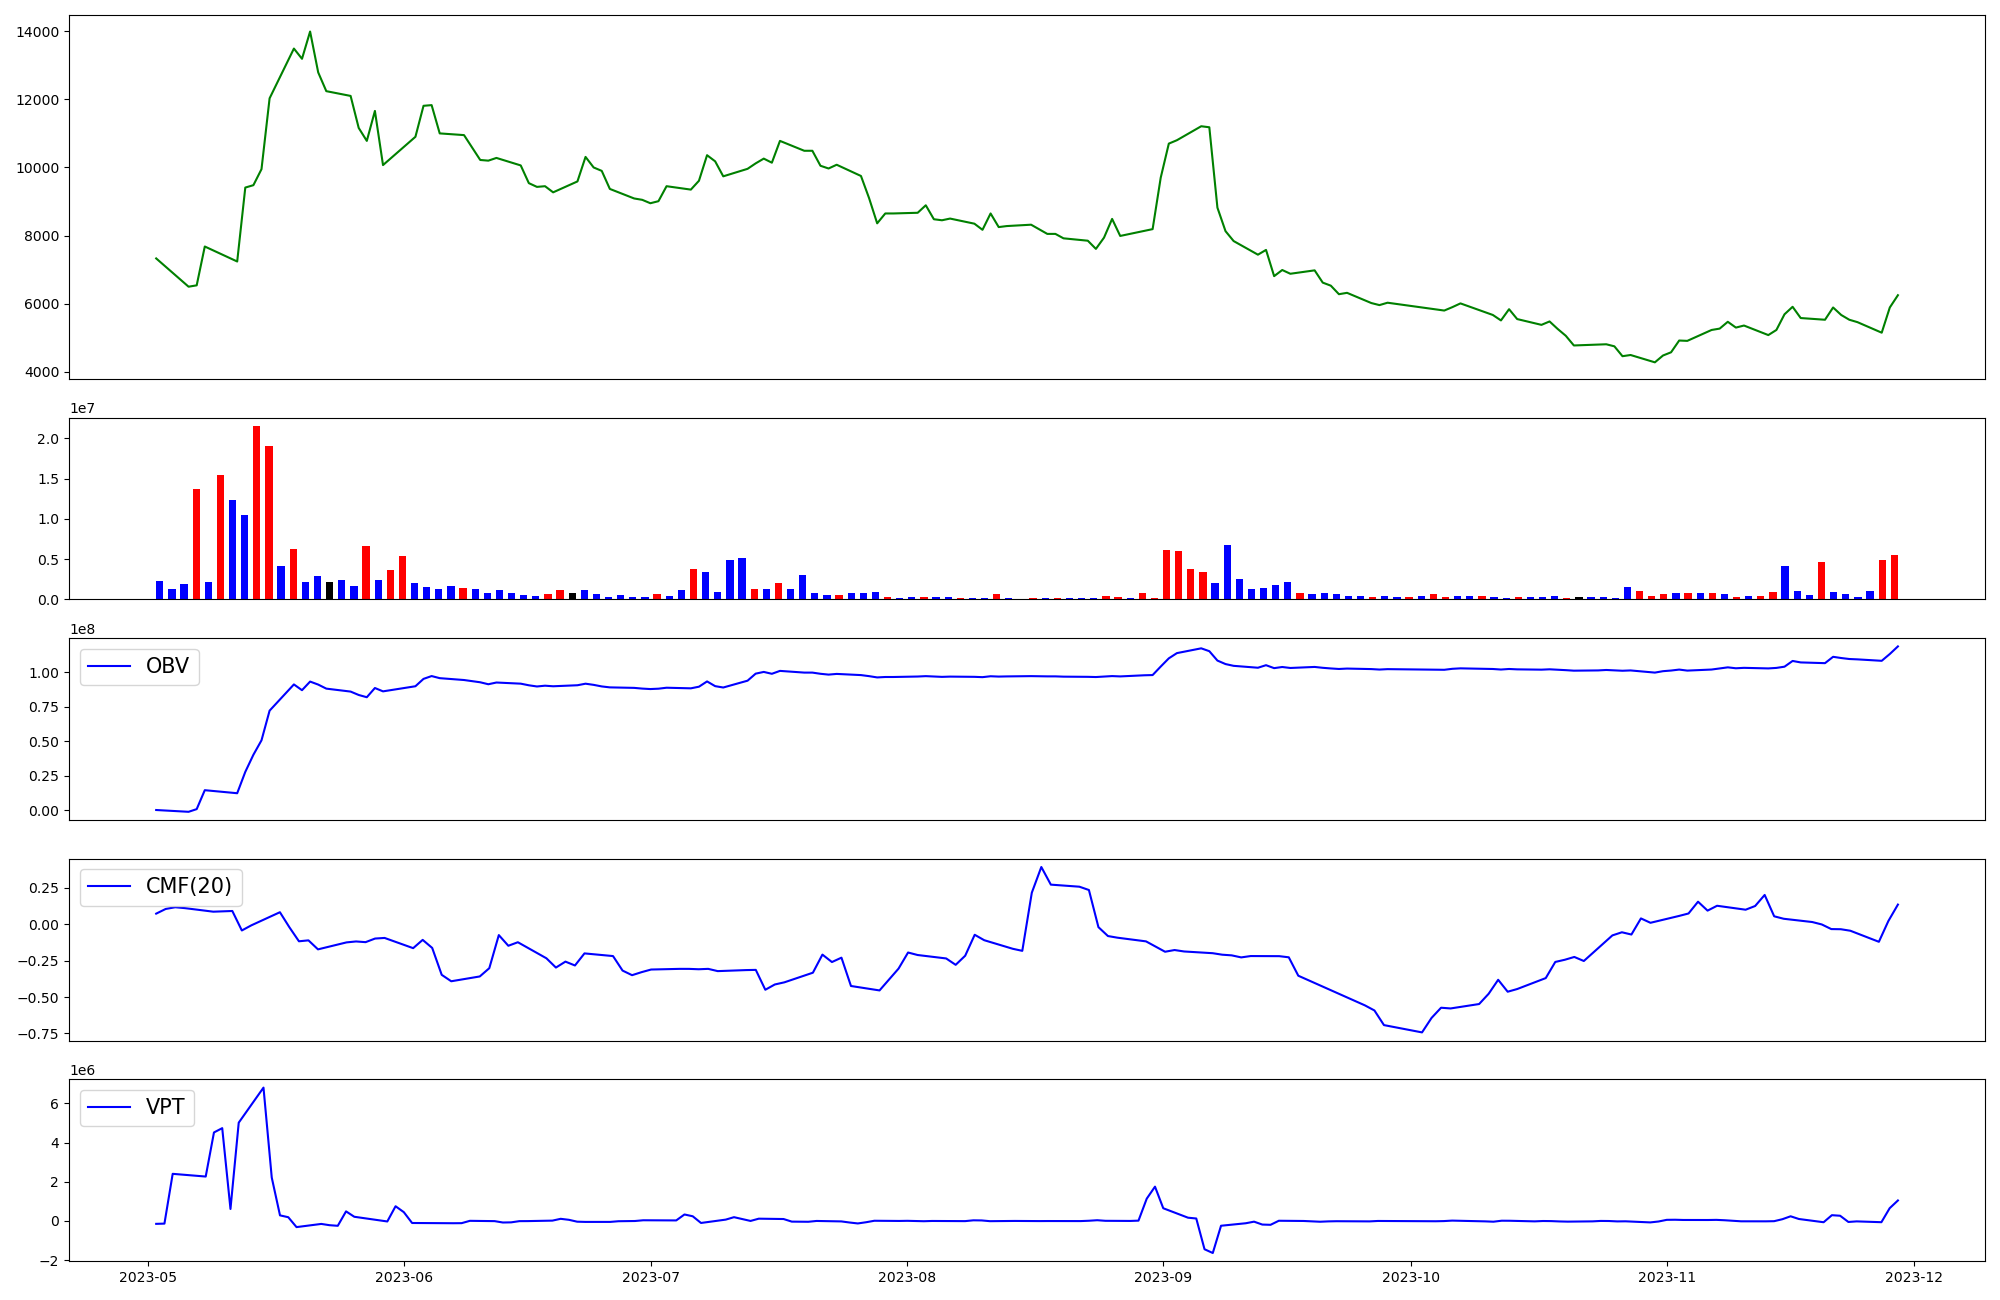
Task: Click the highest CMF peak in mid-August
Action: tap(1041, 867)
